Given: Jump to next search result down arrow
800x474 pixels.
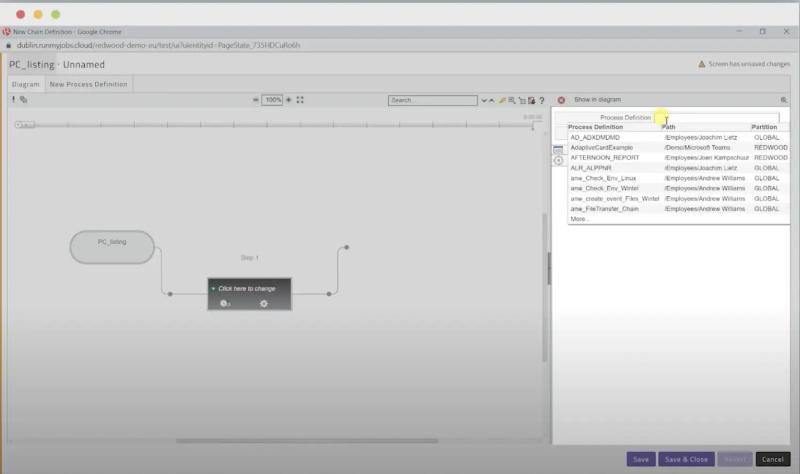Looking at the screenshot, I should (x=484, y=100).
